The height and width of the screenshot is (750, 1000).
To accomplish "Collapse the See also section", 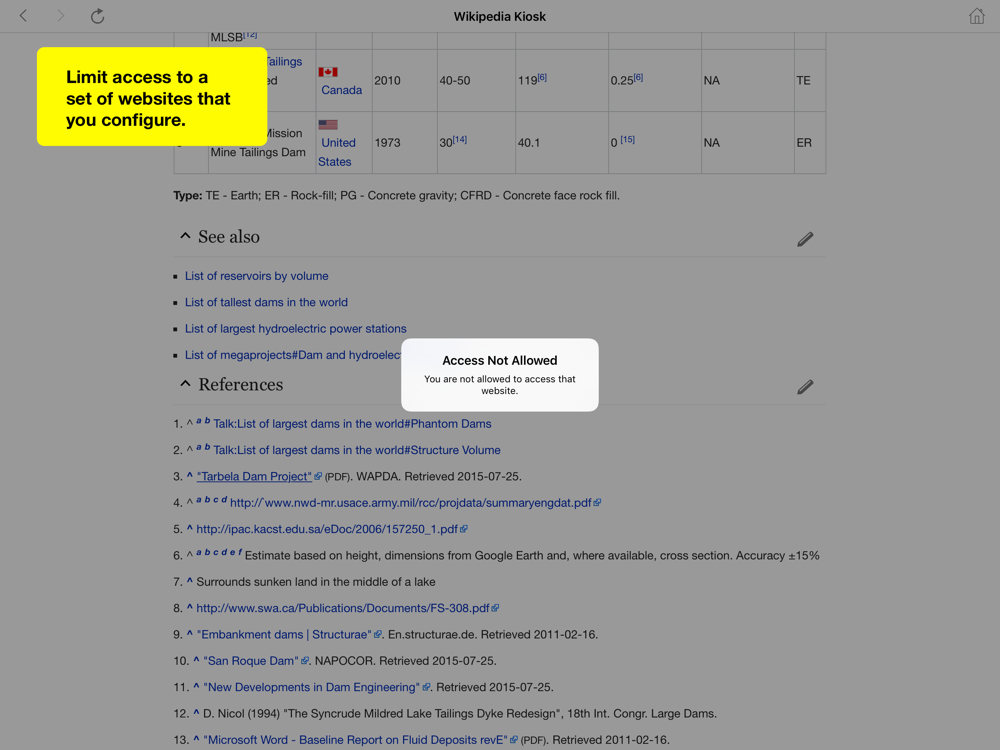I will [x=185, y=236].
